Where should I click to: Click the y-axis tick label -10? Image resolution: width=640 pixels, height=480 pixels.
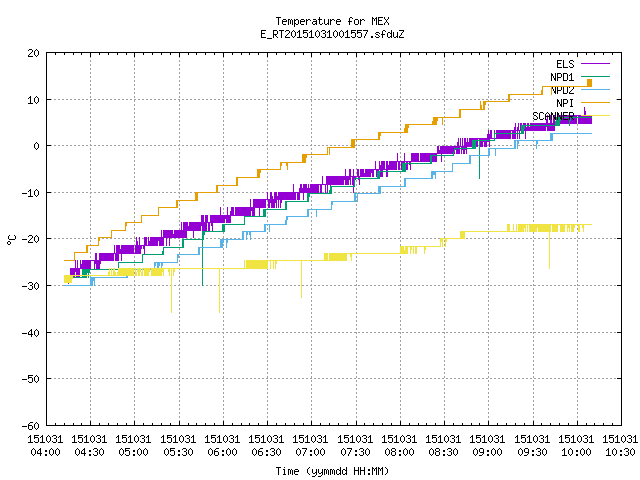(x=31, y=193)
